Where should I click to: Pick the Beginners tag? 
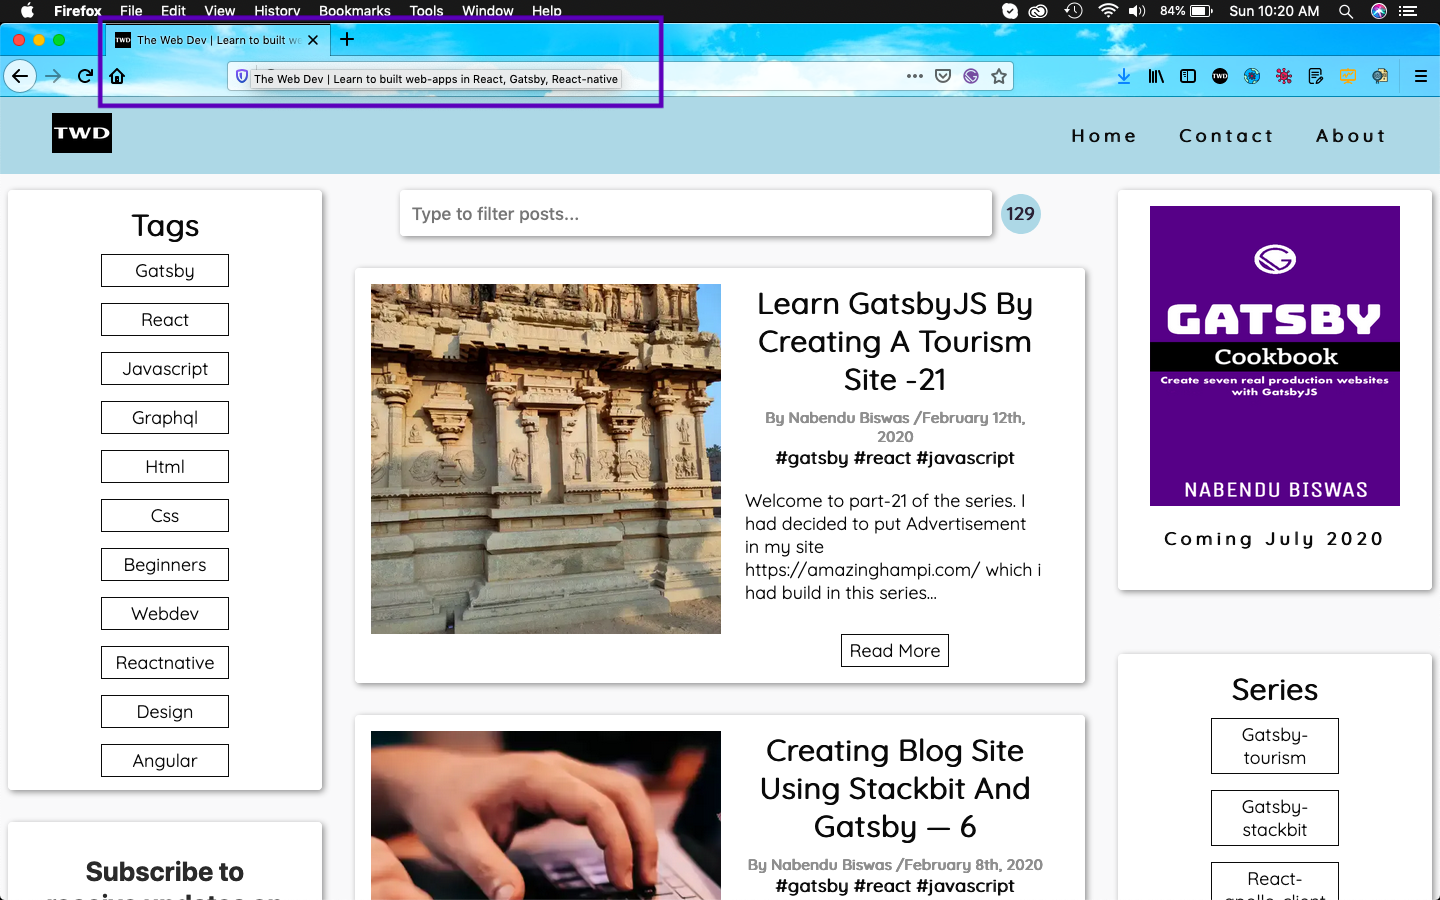click(165, 565)
